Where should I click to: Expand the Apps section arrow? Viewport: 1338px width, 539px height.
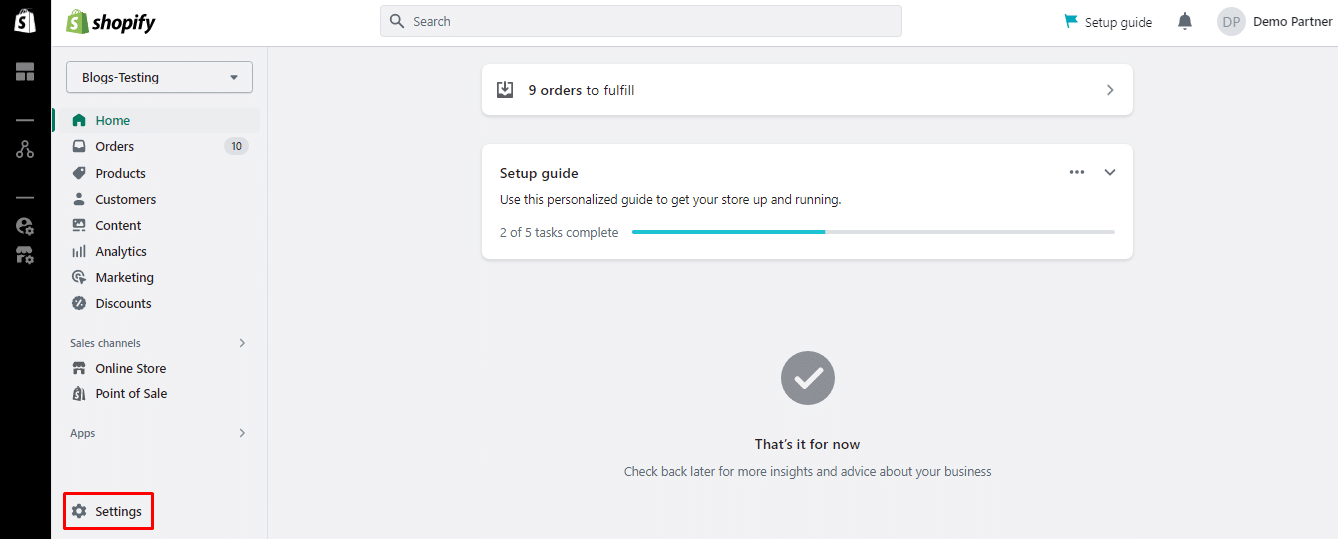pos(242,433)
